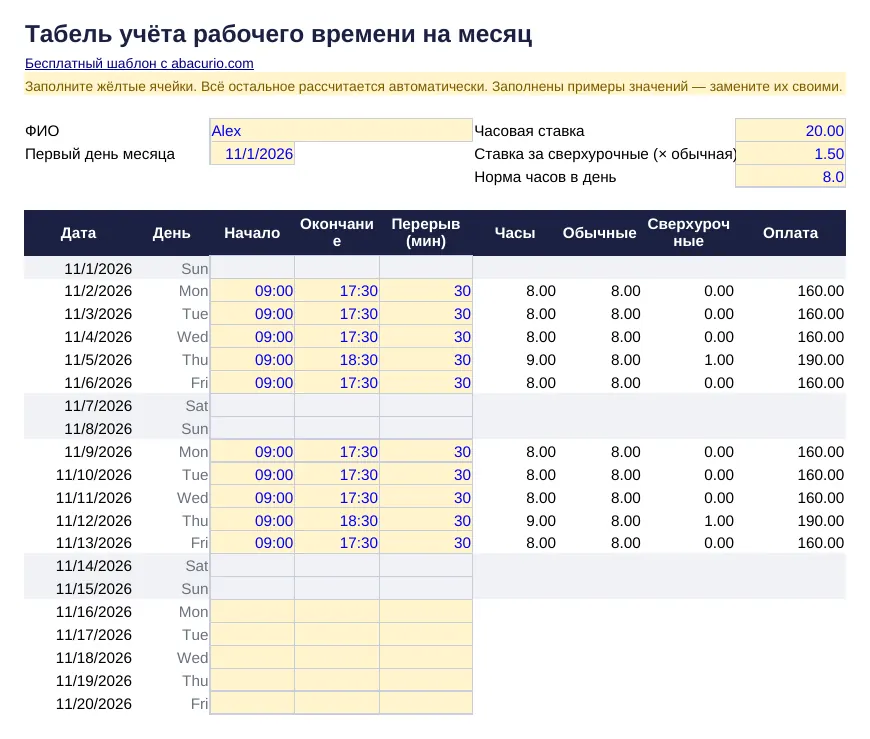Click payment 160.00 for 11/10/2026
Viewport: 870px width, 739px height.
821,475
